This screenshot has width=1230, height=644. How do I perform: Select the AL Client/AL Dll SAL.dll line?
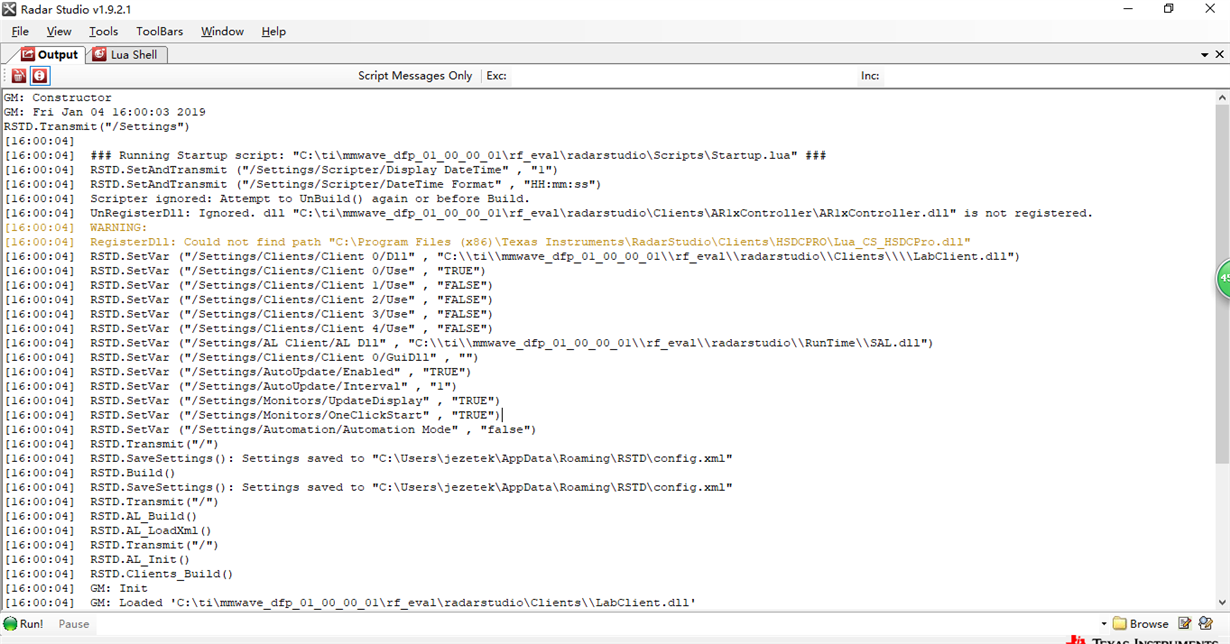point(468,344)
